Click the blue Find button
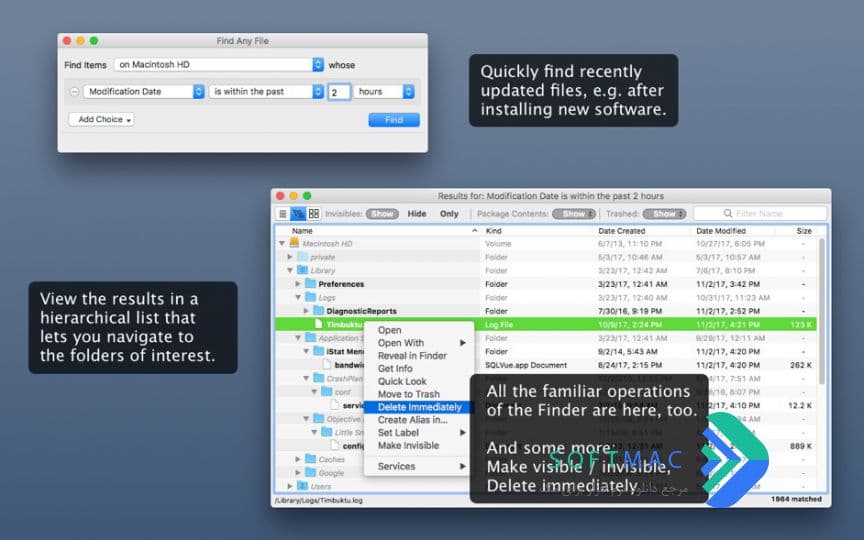 coord(394,120)
